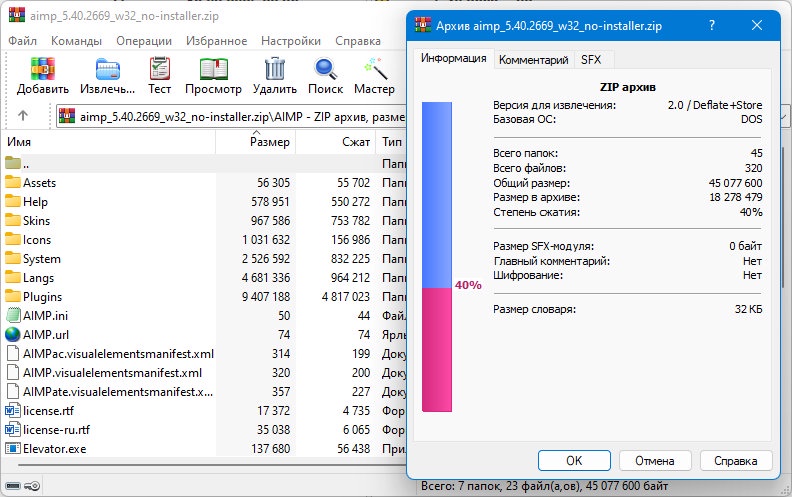Click the Удалить trash bin icon
Image resolution: width=792 pixels, height=497 pixels.
coord(275,69)
